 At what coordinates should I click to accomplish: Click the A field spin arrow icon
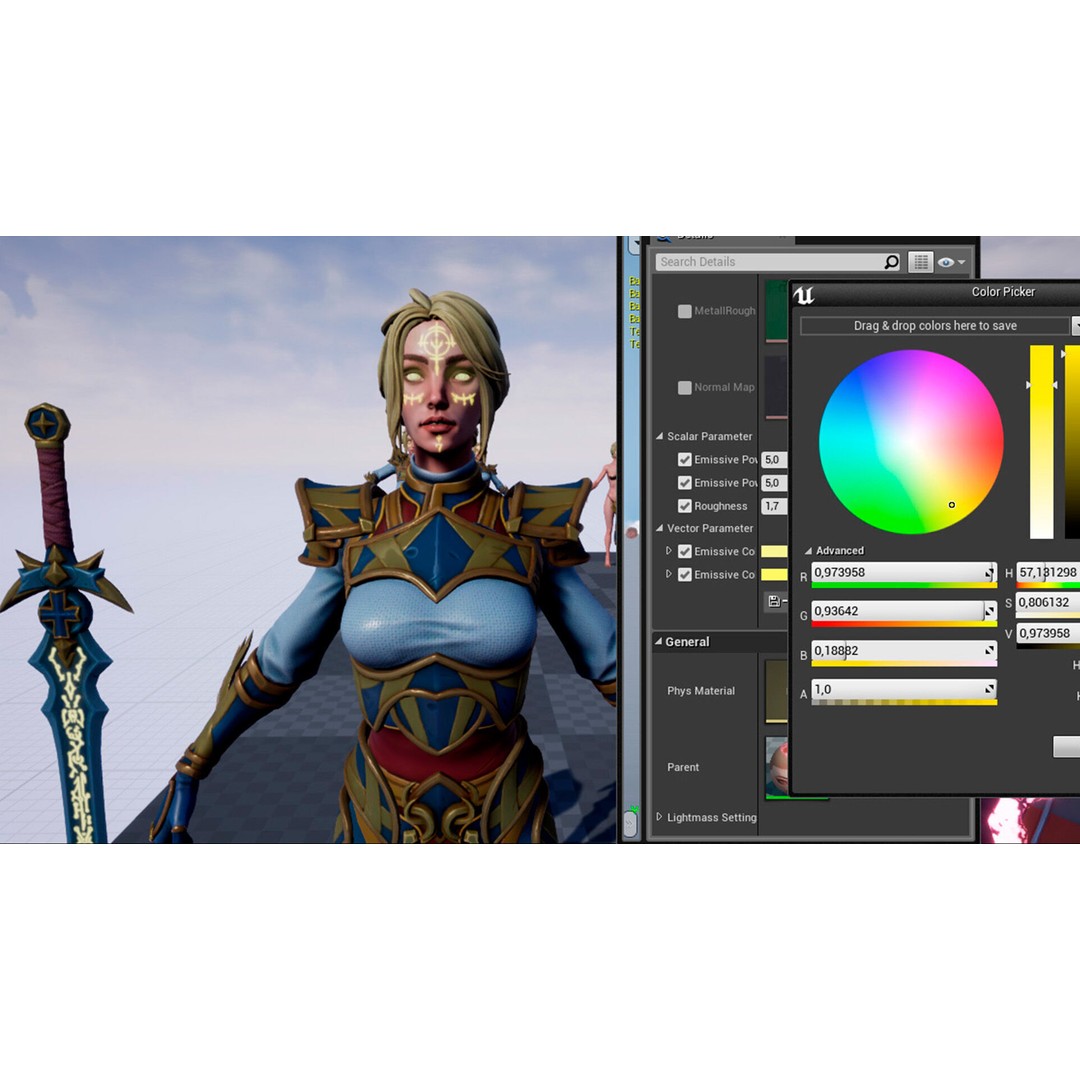point(989,689)
